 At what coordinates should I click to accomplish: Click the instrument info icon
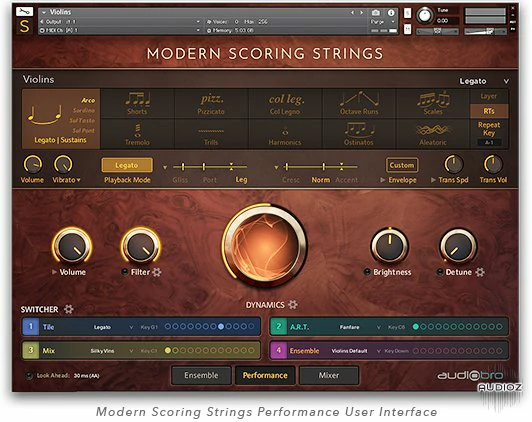[391, 13]
